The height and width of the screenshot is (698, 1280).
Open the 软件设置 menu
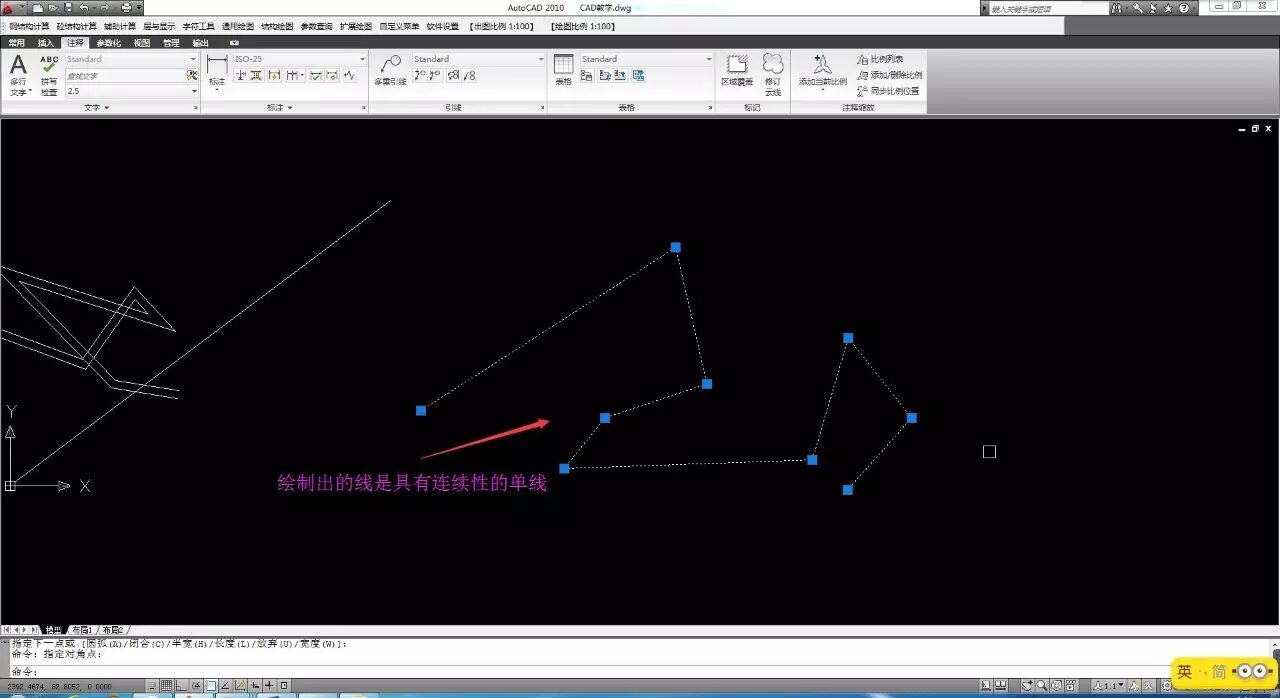click(x=443, y=26)
